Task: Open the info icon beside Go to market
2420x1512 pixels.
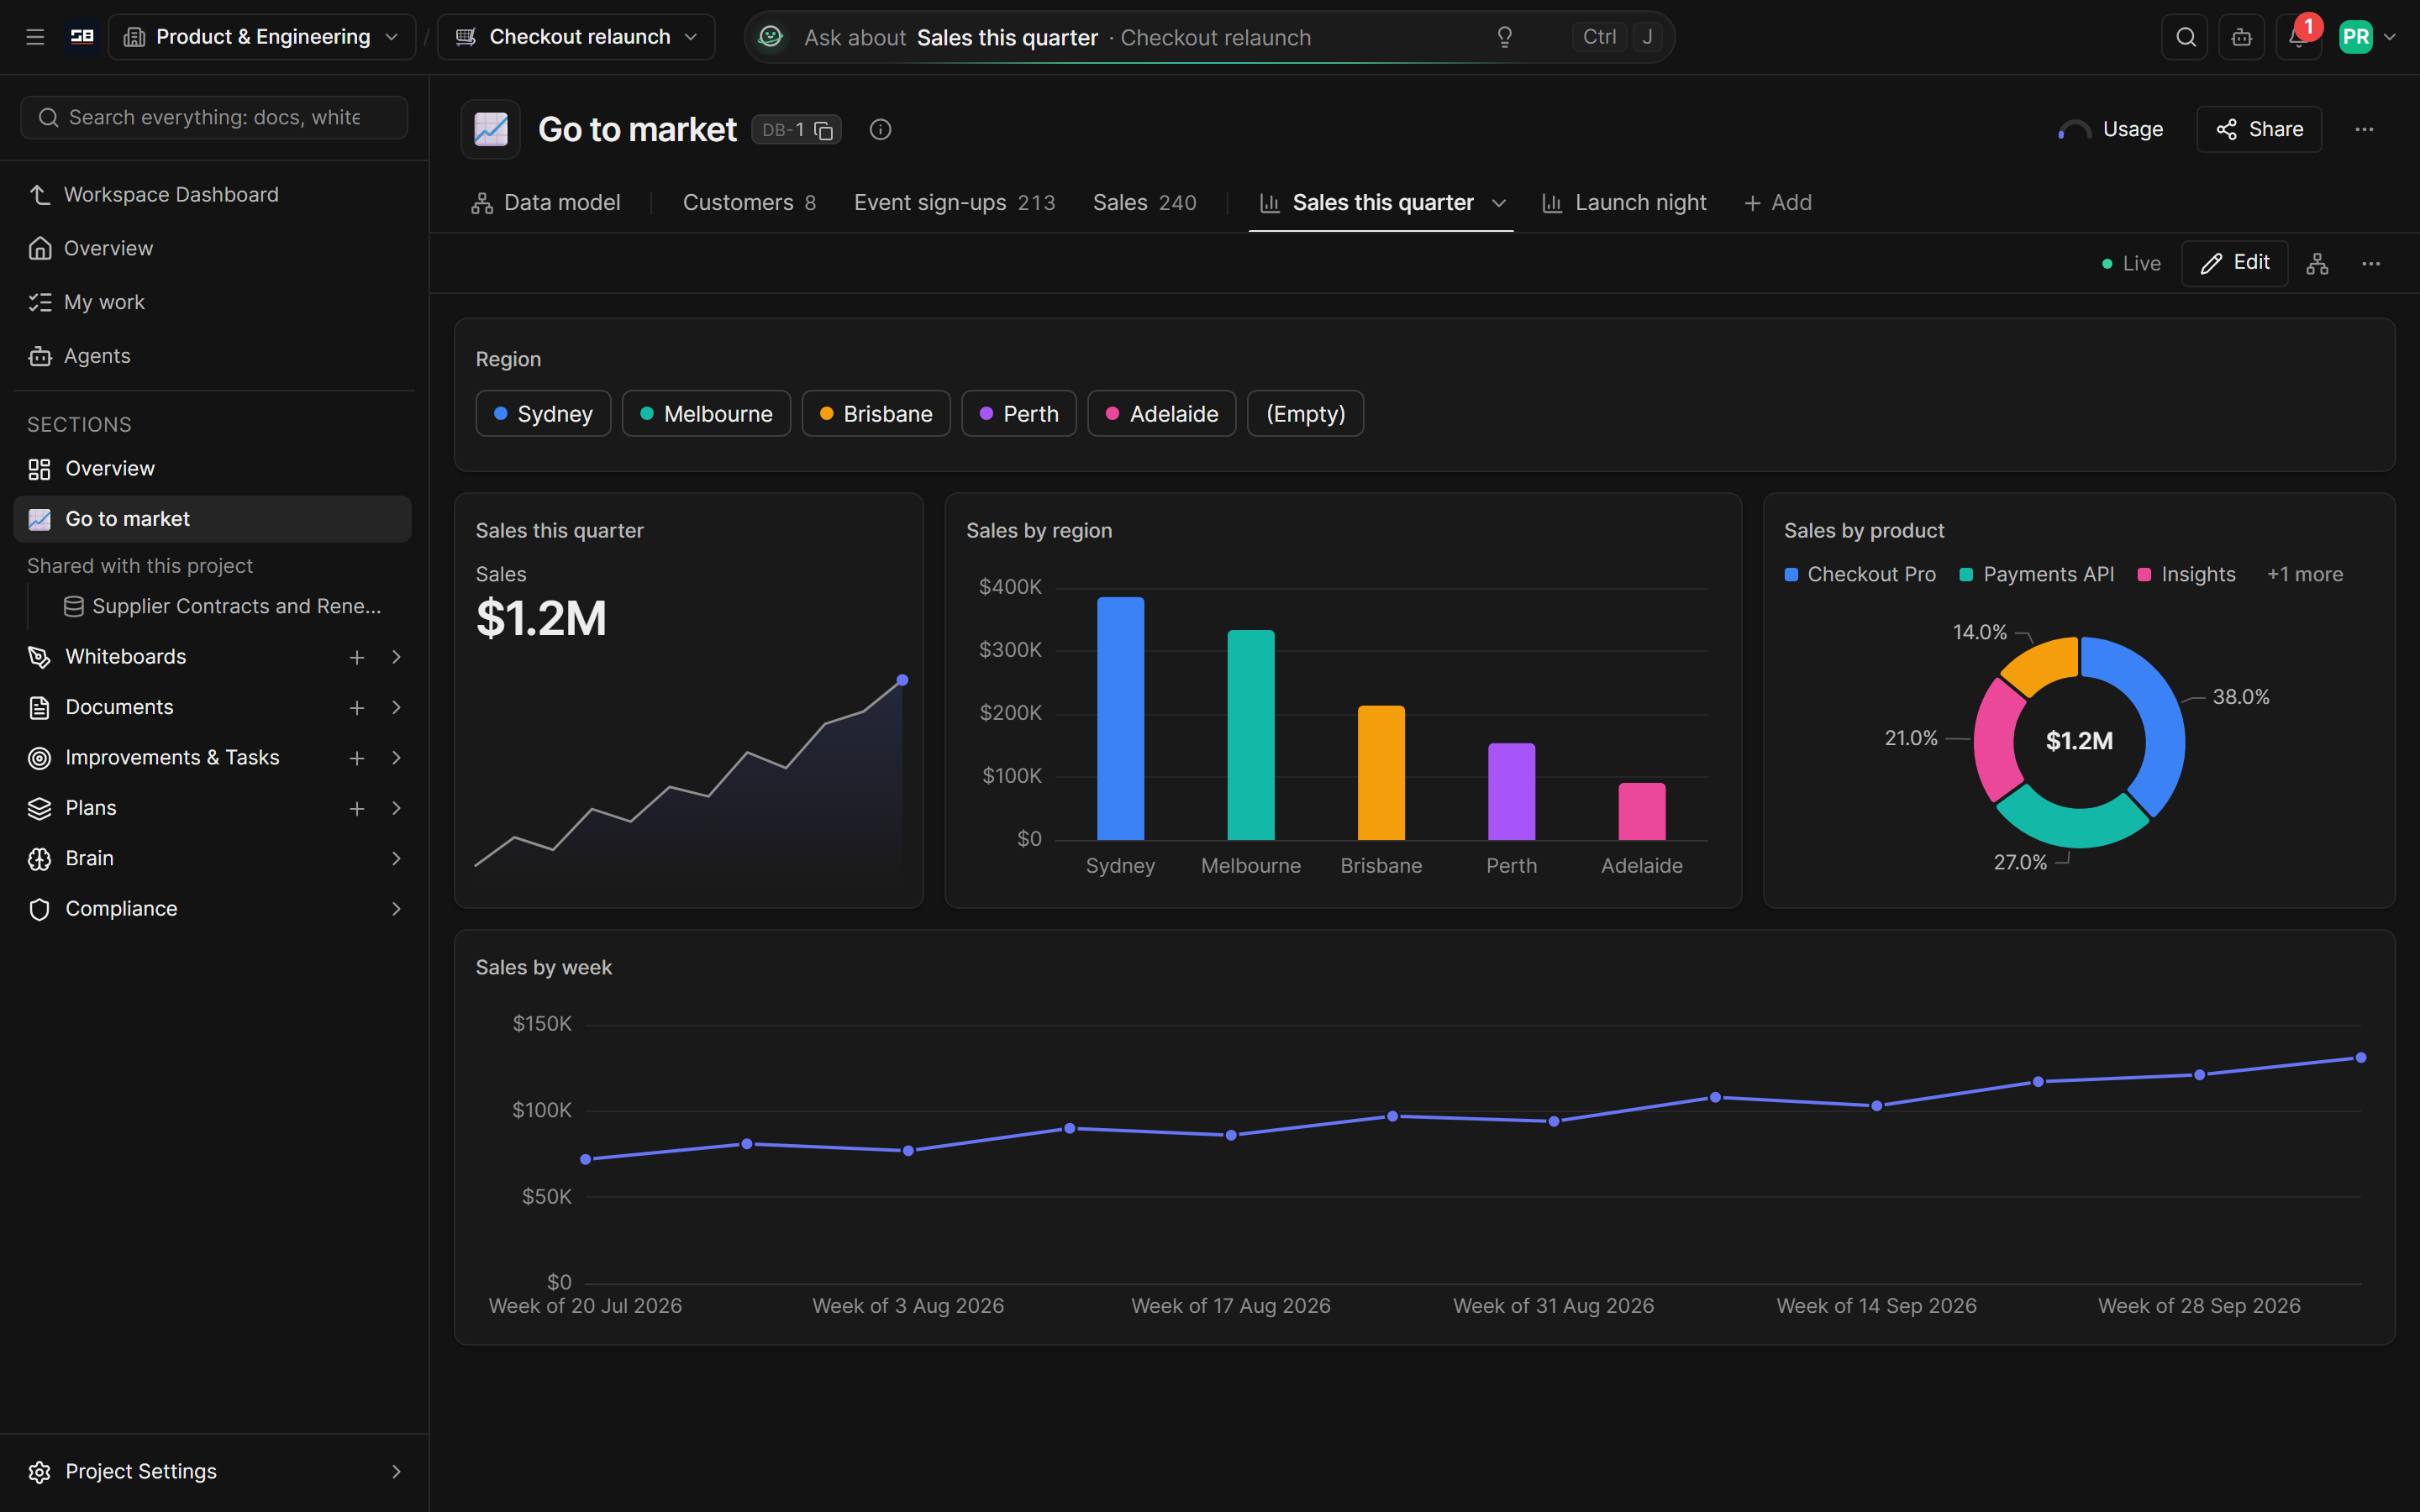Action: pos(880,129)
